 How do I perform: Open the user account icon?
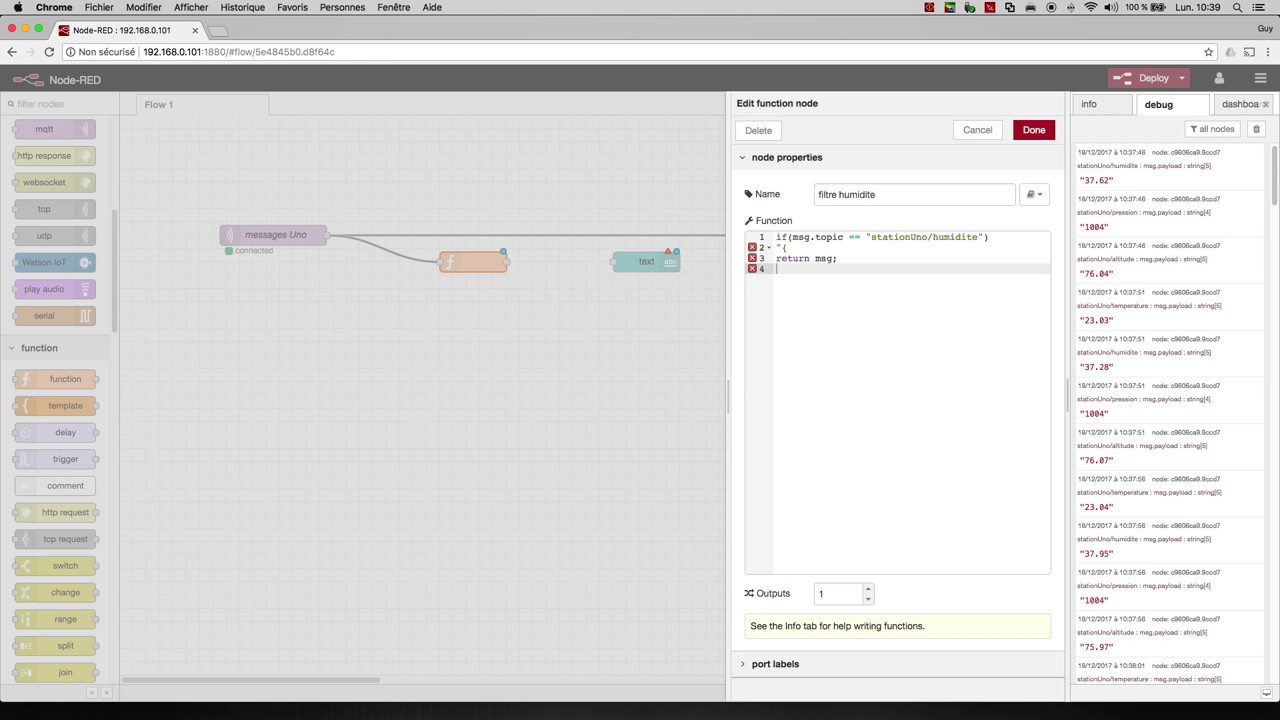point(1219,78)
